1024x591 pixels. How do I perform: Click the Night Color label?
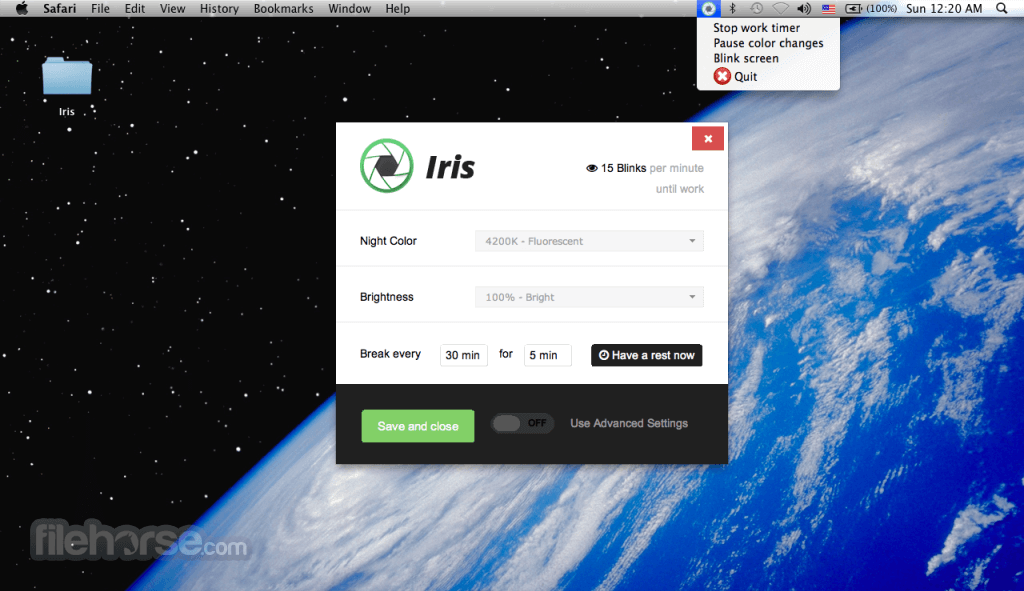click(388, 241)
